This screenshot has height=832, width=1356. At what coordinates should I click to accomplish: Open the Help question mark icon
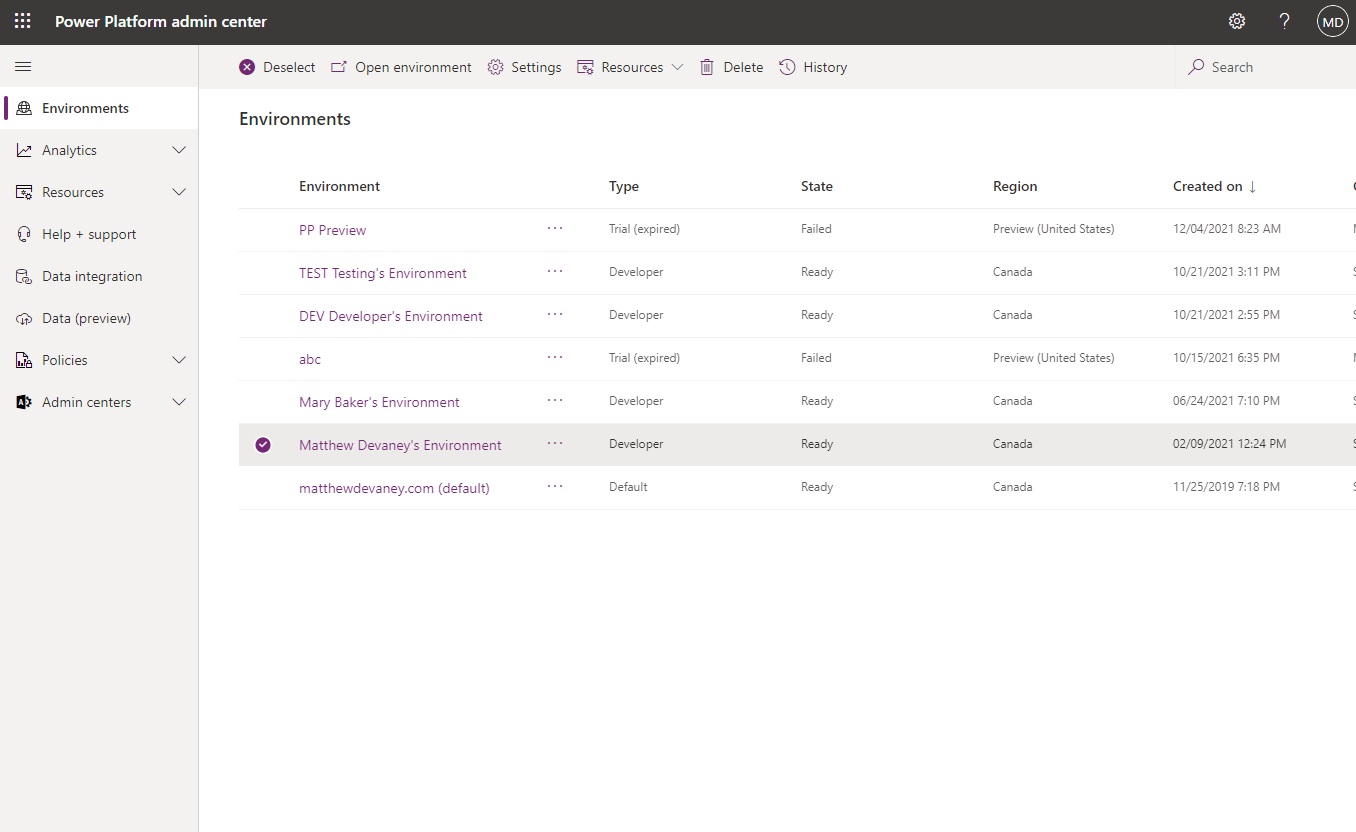click(x=1284, y=21)
